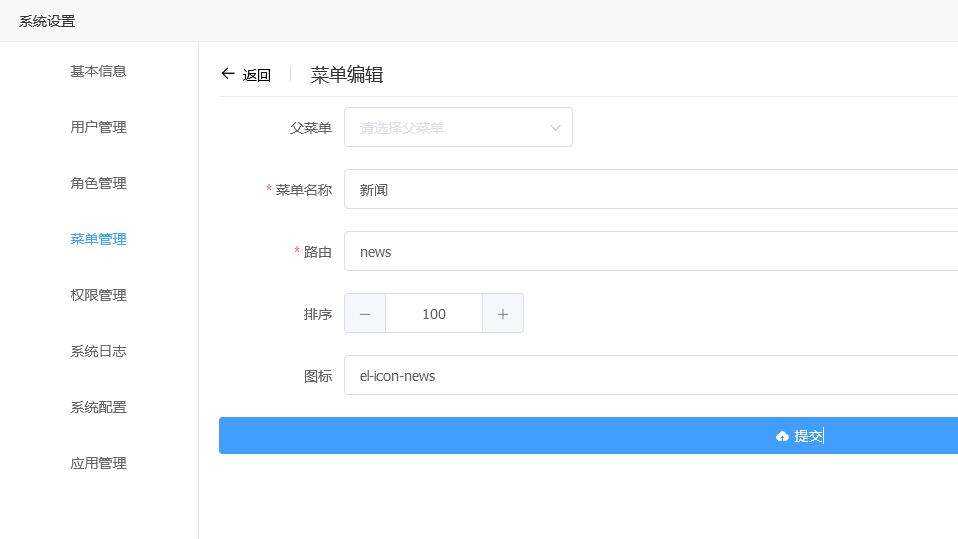Click the 菜单名称 field label
This screenshot has height=539, width=958.
(x=304, y=190)
